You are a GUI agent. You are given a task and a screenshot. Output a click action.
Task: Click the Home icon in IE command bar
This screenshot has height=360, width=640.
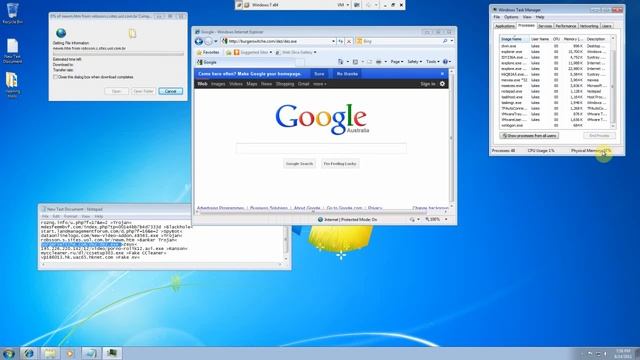[340, 62]
